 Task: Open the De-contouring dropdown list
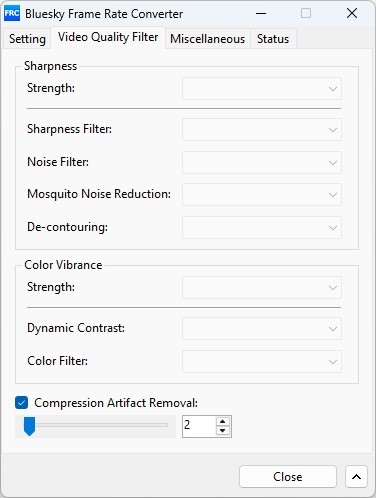[262, 227]
